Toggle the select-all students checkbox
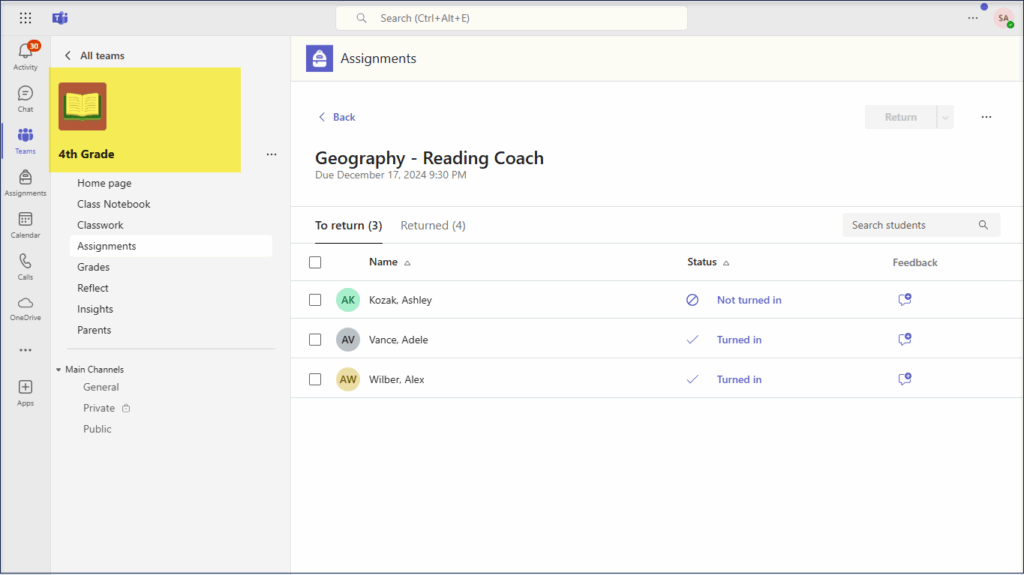 coord(315,262)
